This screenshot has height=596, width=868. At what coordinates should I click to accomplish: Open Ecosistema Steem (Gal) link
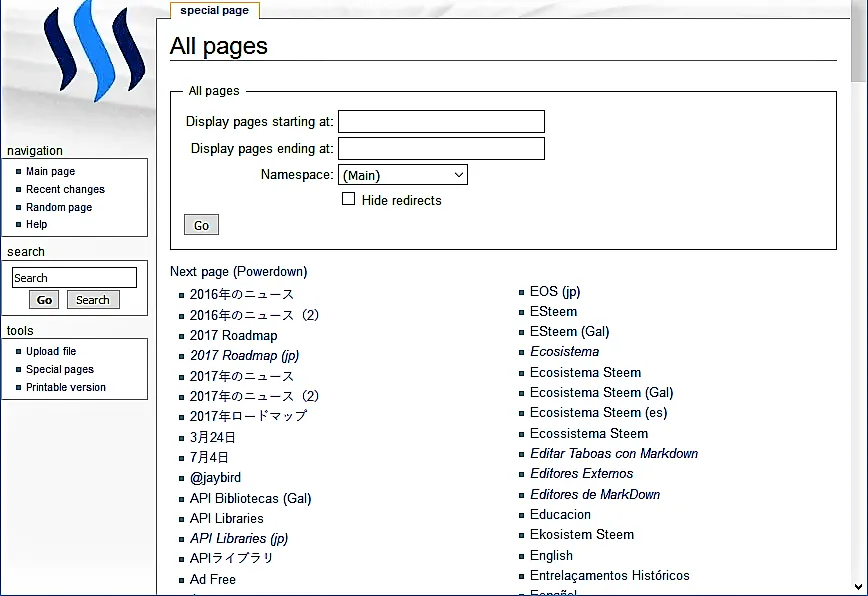click(602, 392)
